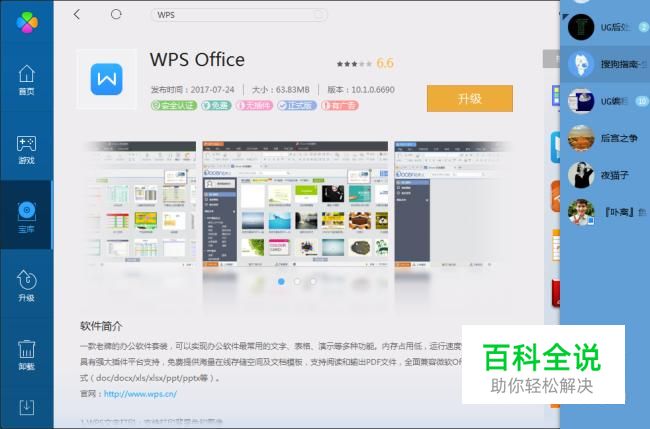Viewport: 650px width, 429px height.
Task: Open the http://www.wps.cn/ official site link
Action: 140,394
